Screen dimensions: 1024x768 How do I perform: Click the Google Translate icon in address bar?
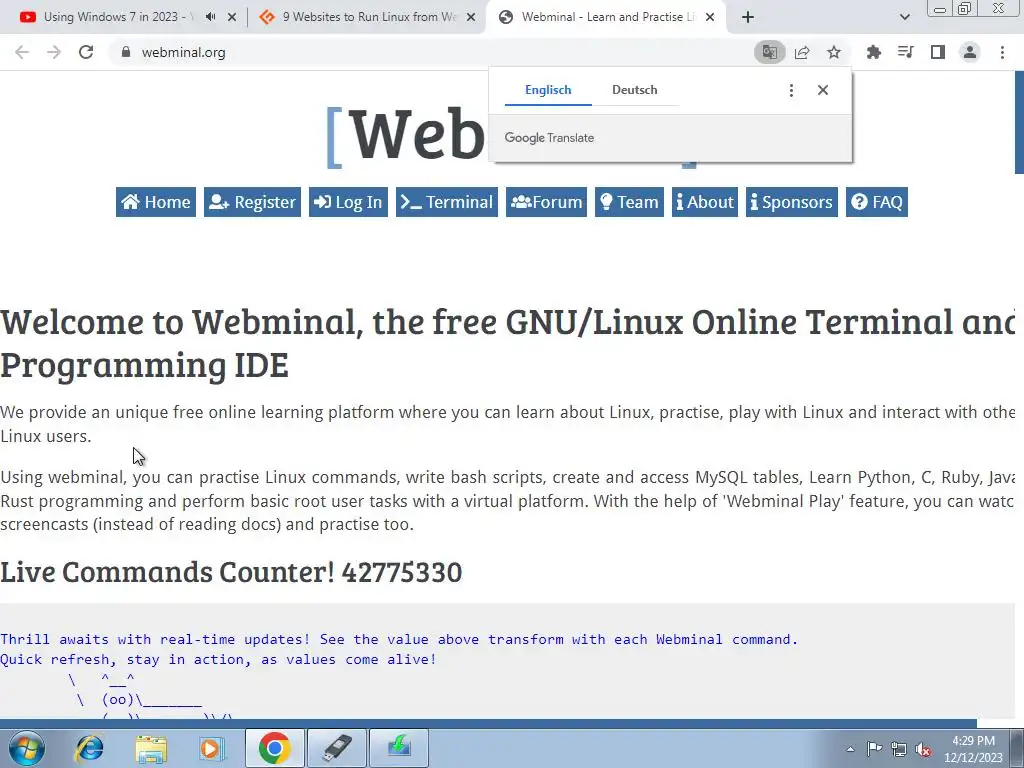[769, 52]
